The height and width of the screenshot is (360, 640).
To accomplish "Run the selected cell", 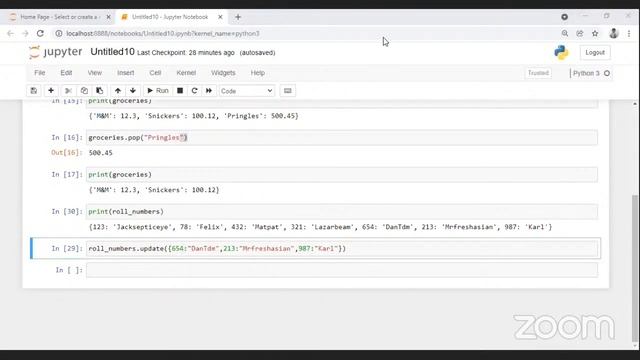I will [x=158, y=91].
